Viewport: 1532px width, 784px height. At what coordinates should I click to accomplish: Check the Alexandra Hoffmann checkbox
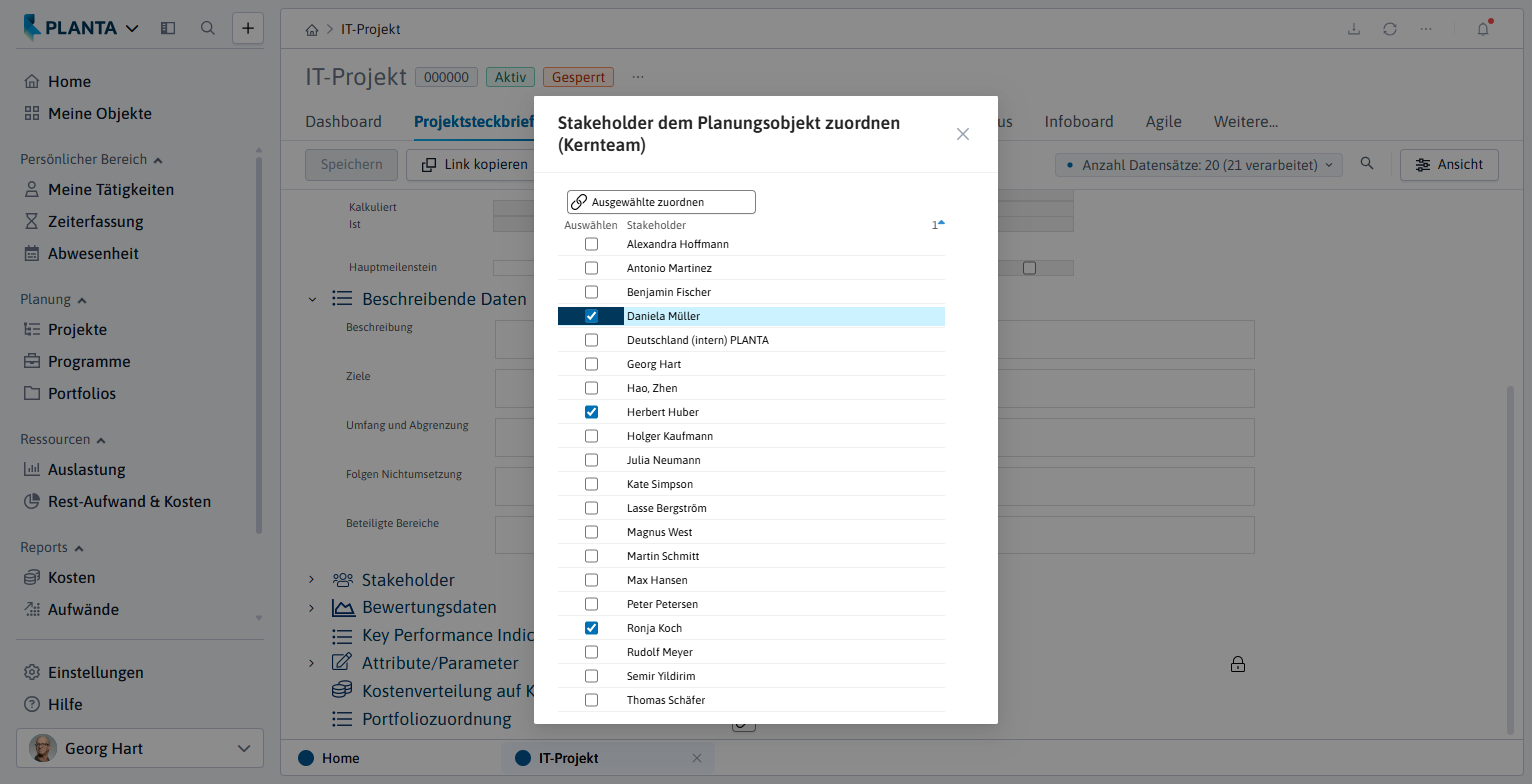click(x=591, y=244)
